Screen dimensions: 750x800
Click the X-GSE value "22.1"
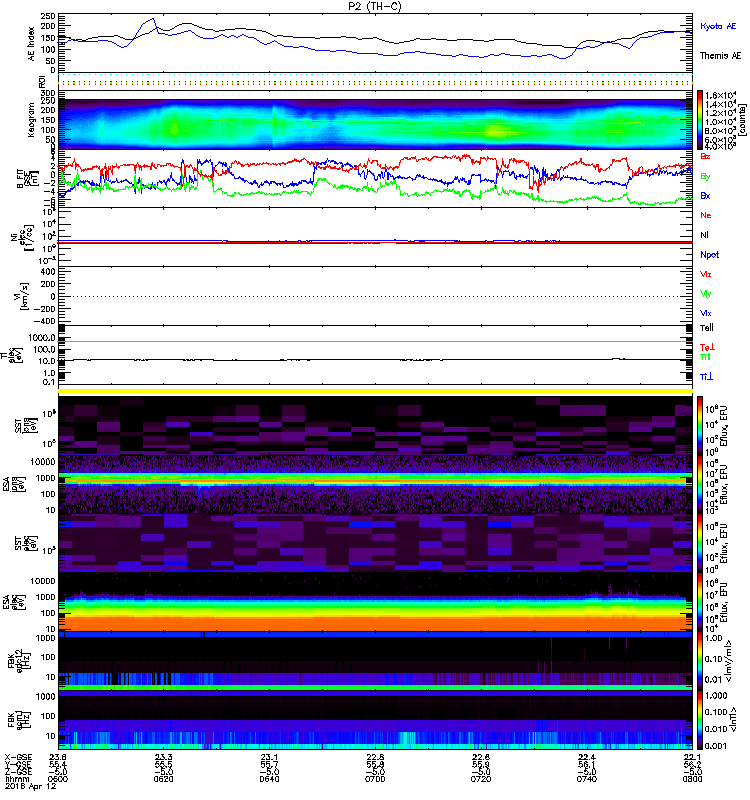[x=692, y=757]
